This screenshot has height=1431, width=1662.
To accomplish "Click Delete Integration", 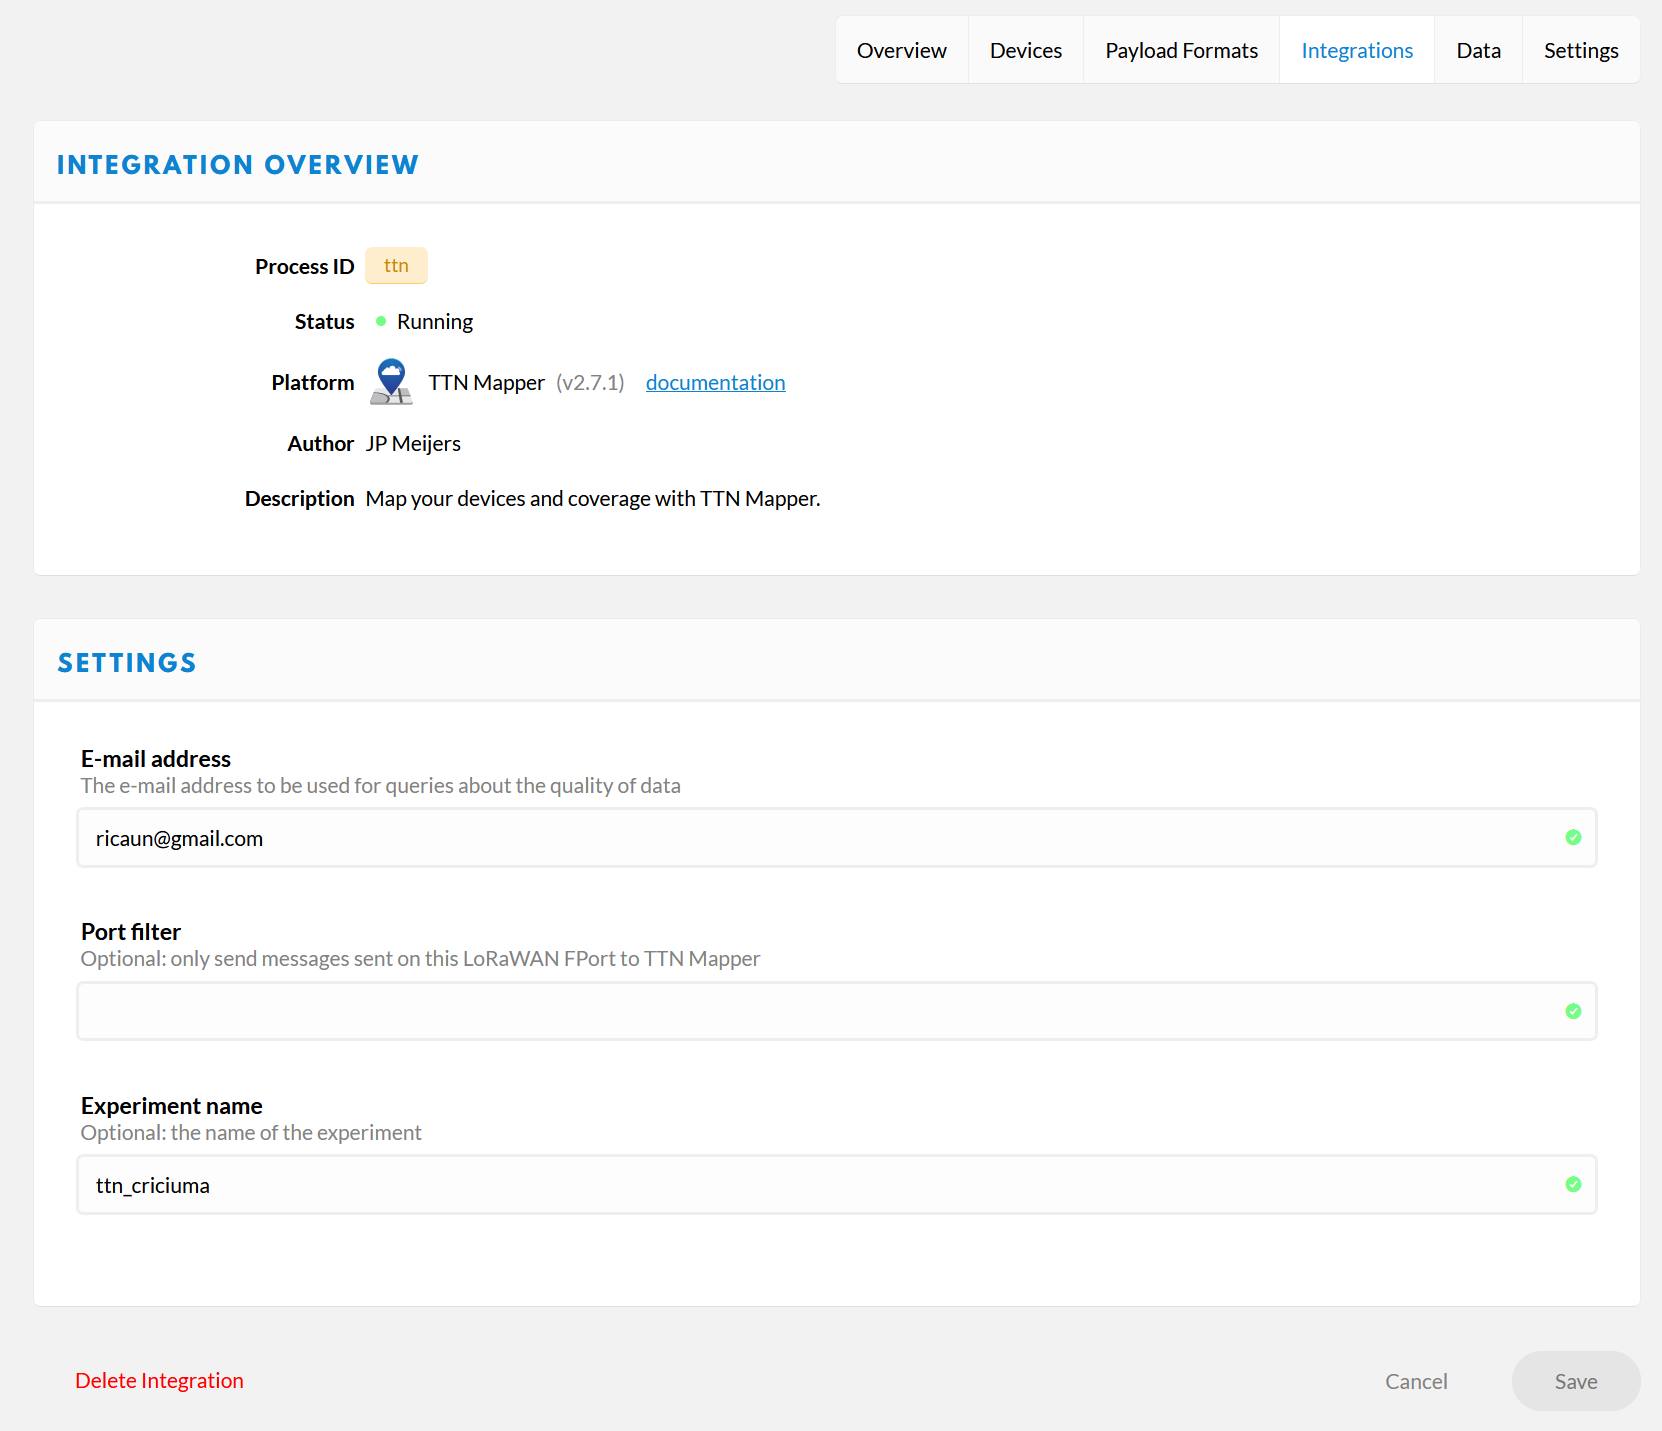I will point(159,1380).
